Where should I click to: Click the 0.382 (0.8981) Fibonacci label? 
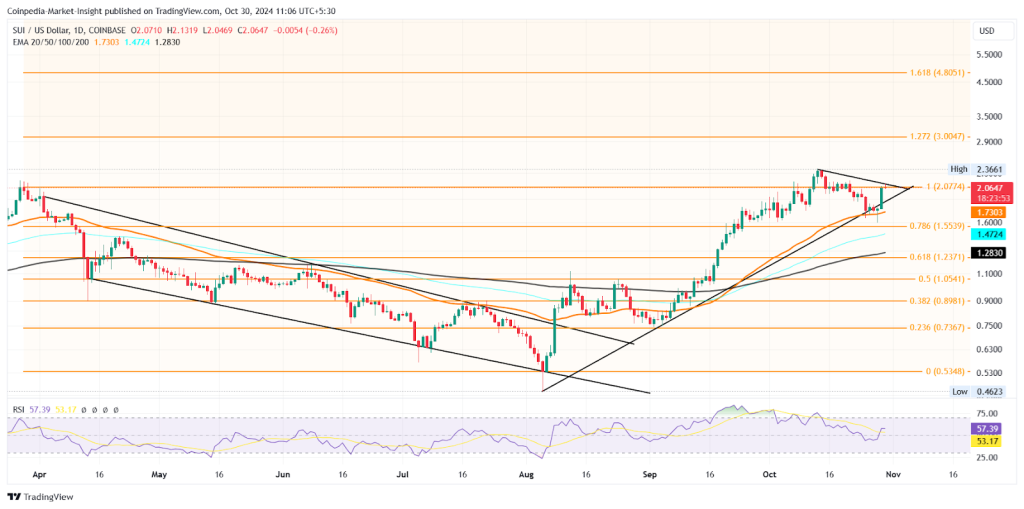point(937,301)
